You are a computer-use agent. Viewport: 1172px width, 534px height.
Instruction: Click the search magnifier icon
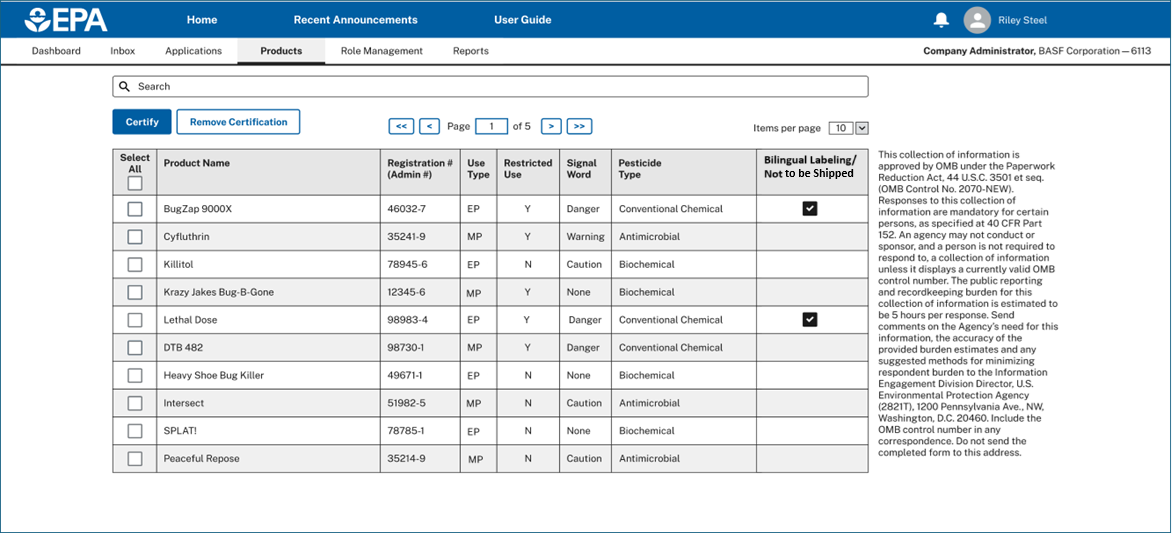[125, 87]
